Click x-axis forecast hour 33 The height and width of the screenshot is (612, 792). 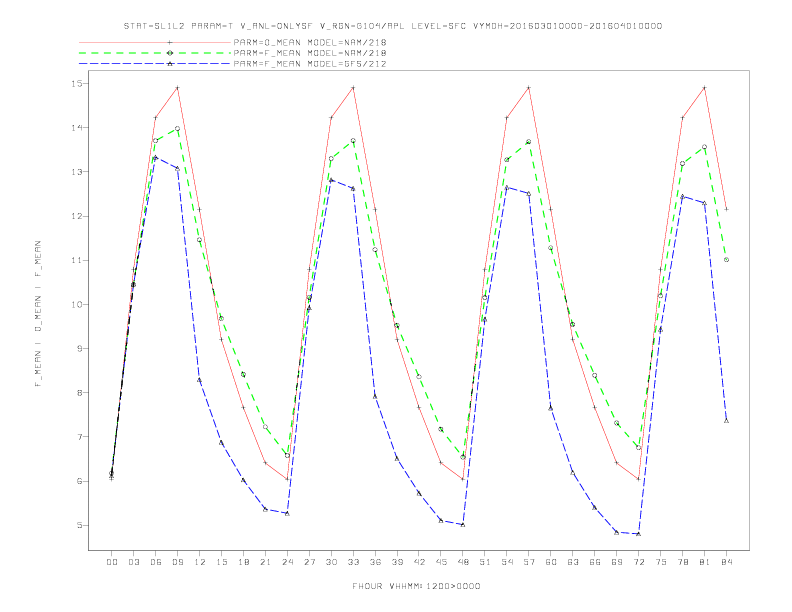pos(353,562)
